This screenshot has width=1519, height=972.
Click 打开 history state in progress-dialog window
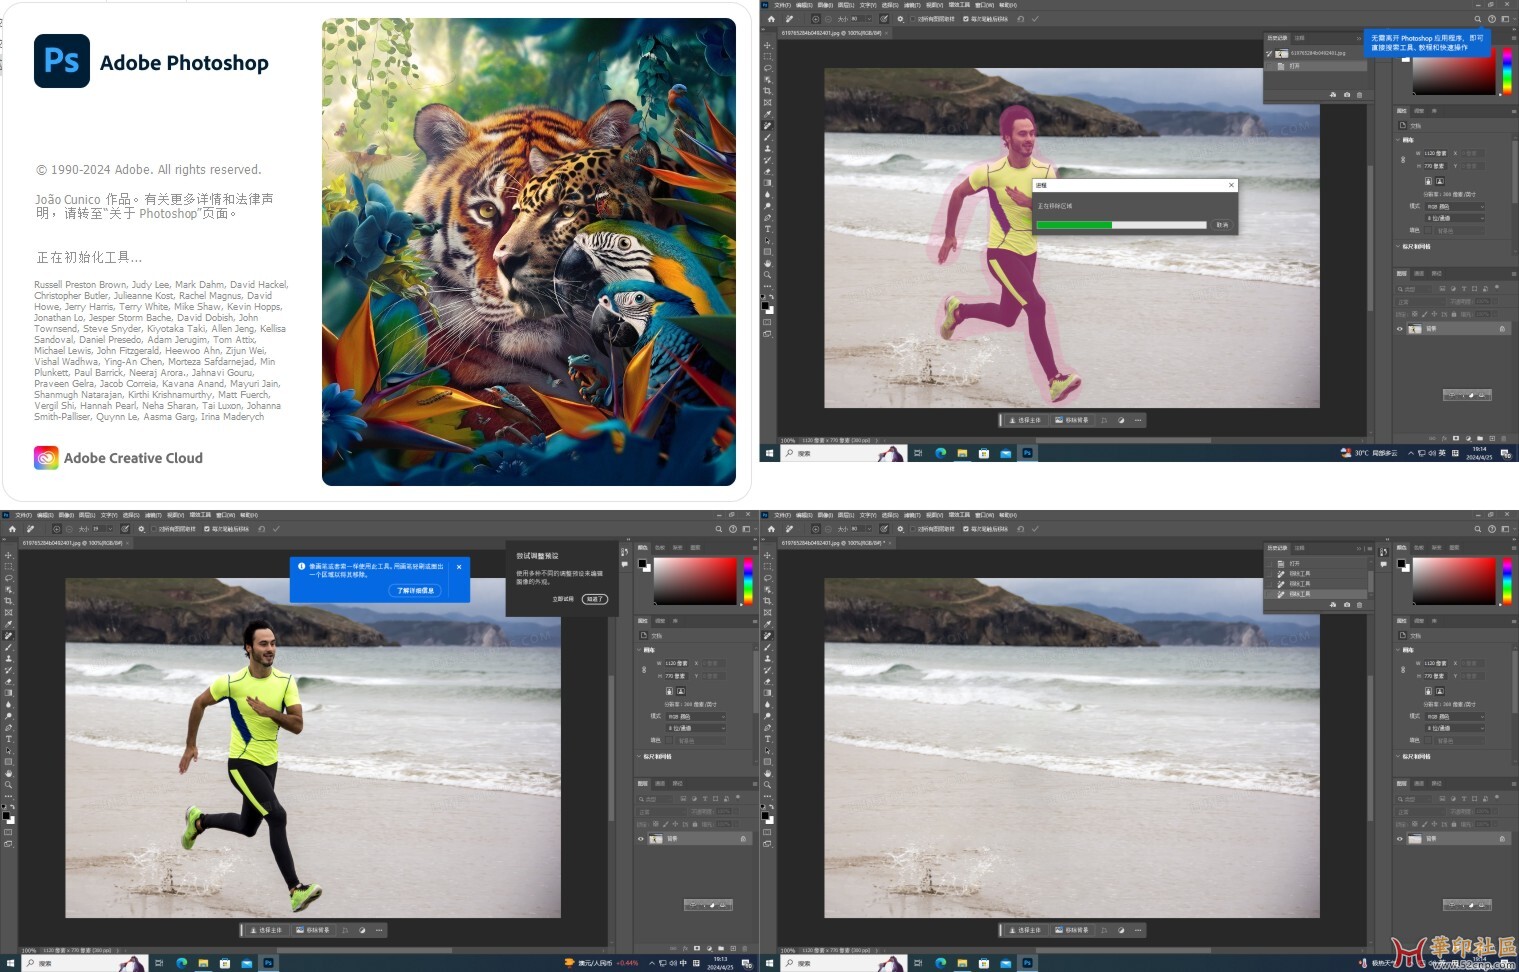tap(1316, 66)
